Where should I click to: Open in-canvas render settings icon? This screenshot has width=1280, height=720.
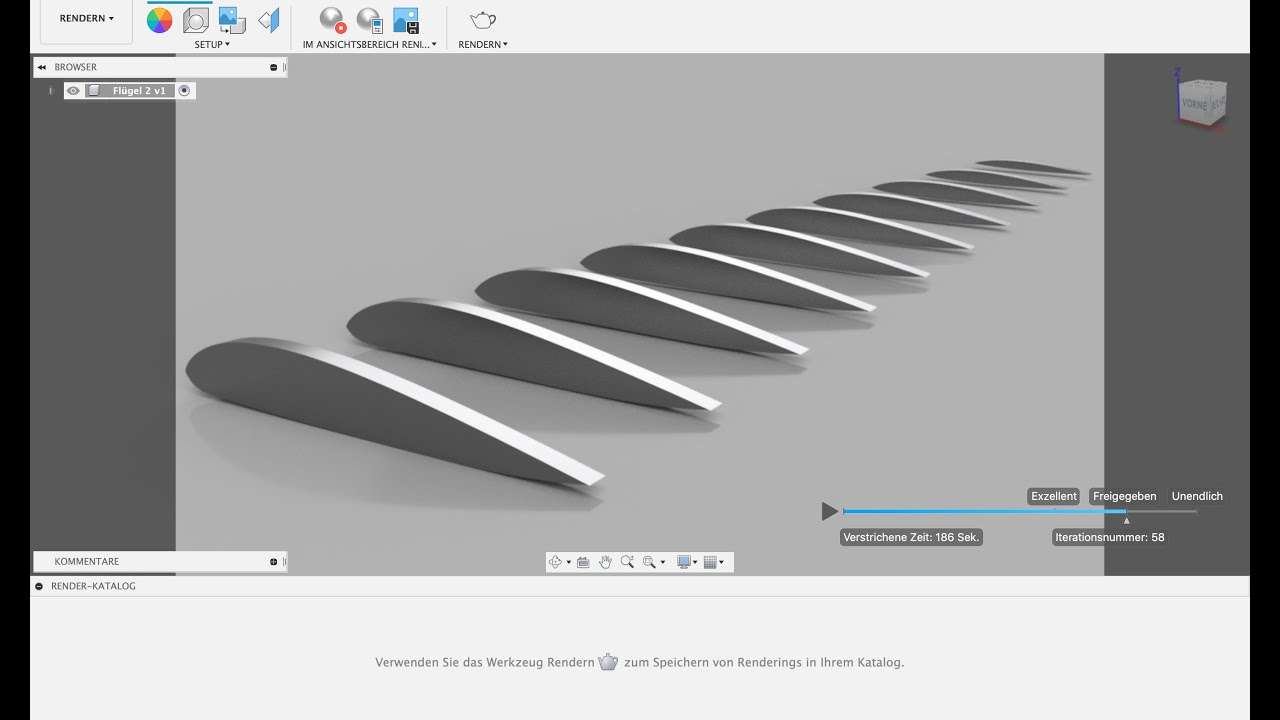pyautogui.click(x=369, y=19)
